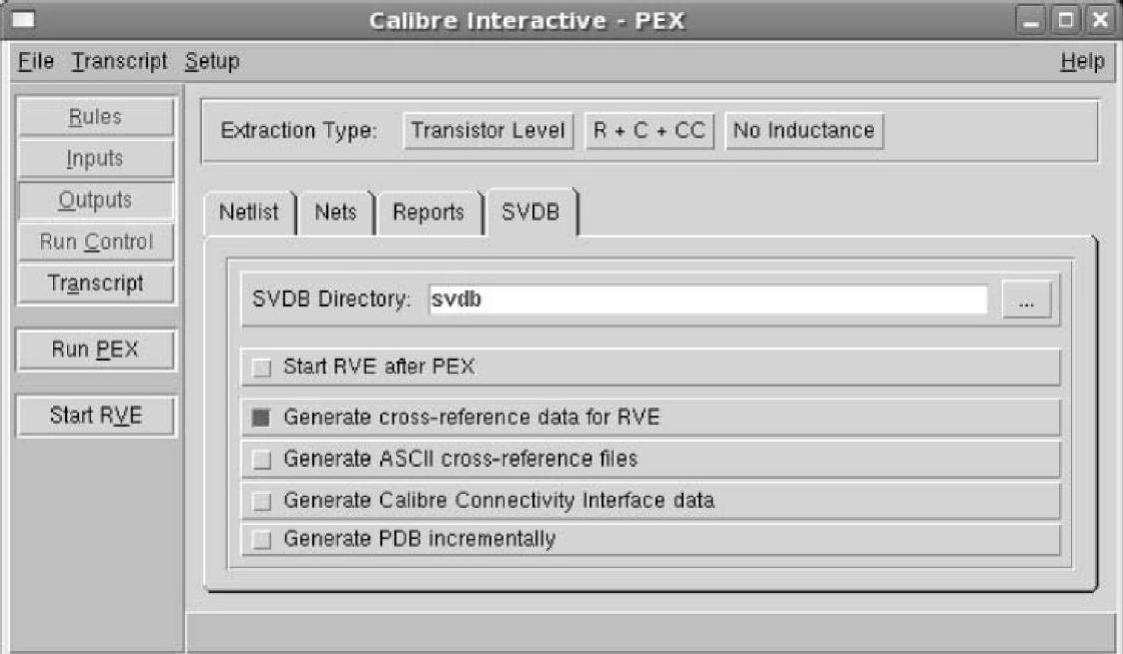Minimize the Calibre Interactive PEX window
The width and height of the screenshot is (1123, 654).
(1031, 21)
